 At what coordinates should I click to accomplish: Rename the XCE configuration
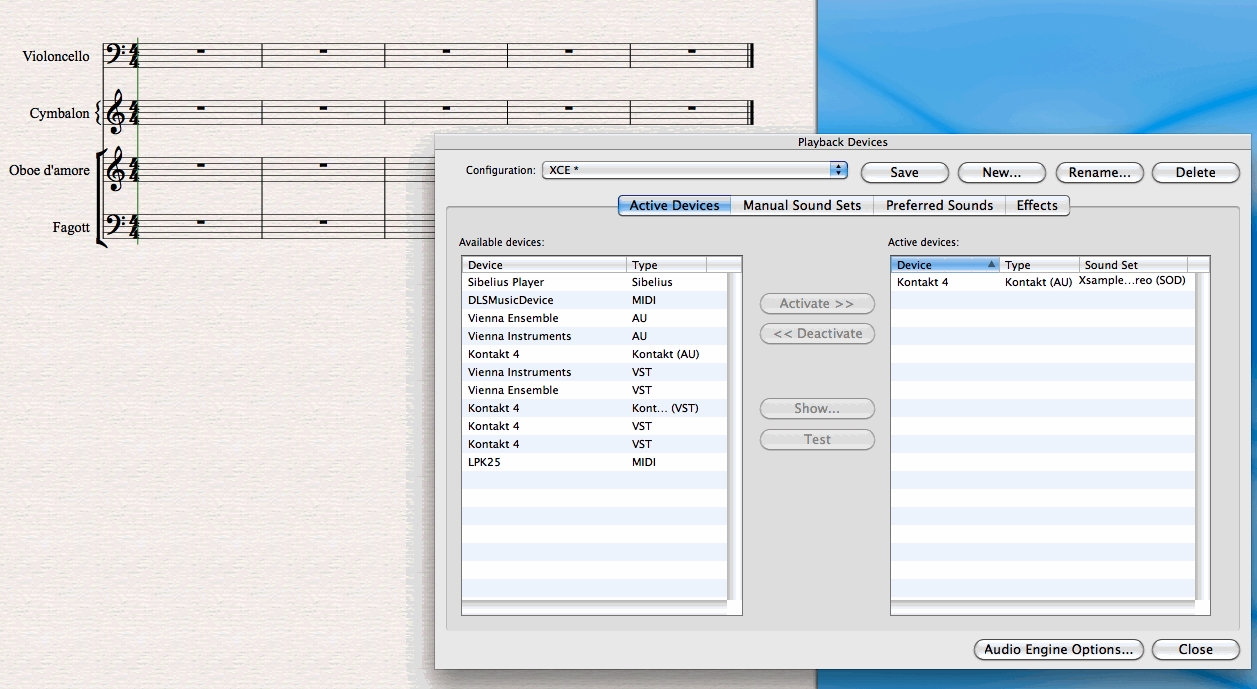tap(1099, 172)
